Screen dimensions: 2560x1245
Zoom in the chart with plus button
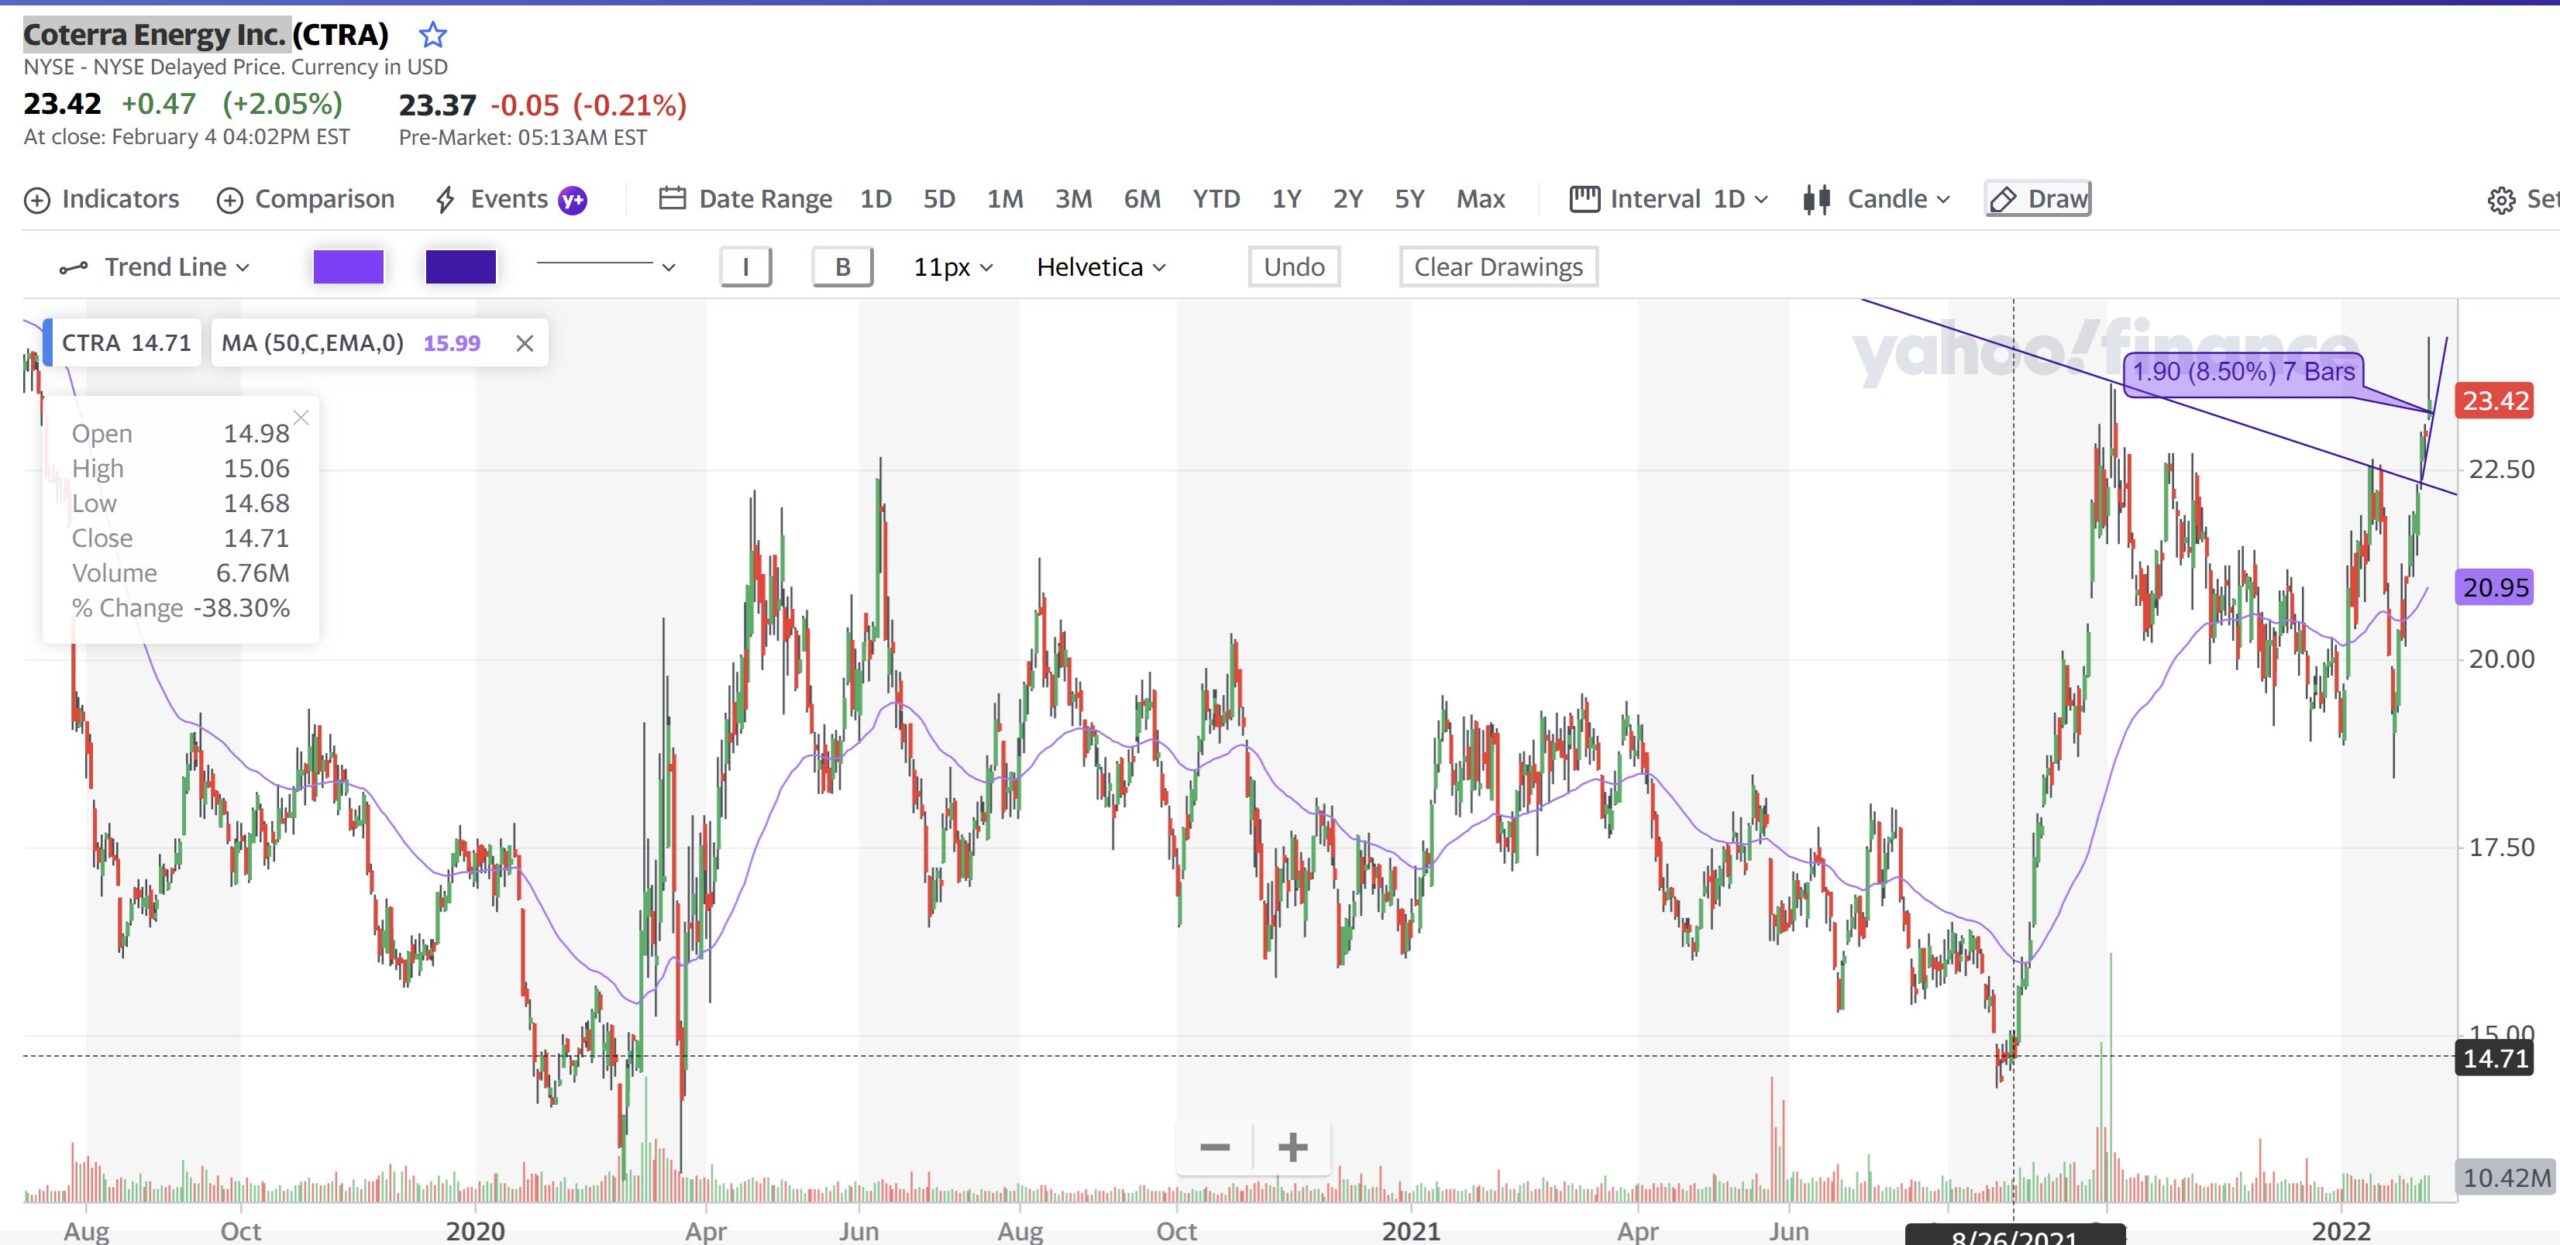[1293, 1147]
